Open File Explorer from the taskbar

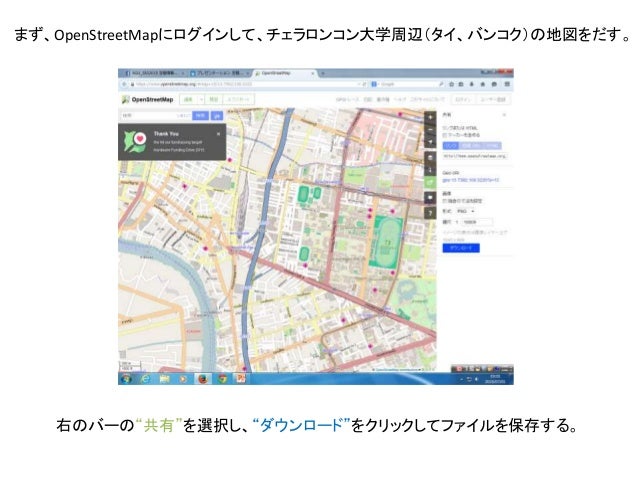164,379
